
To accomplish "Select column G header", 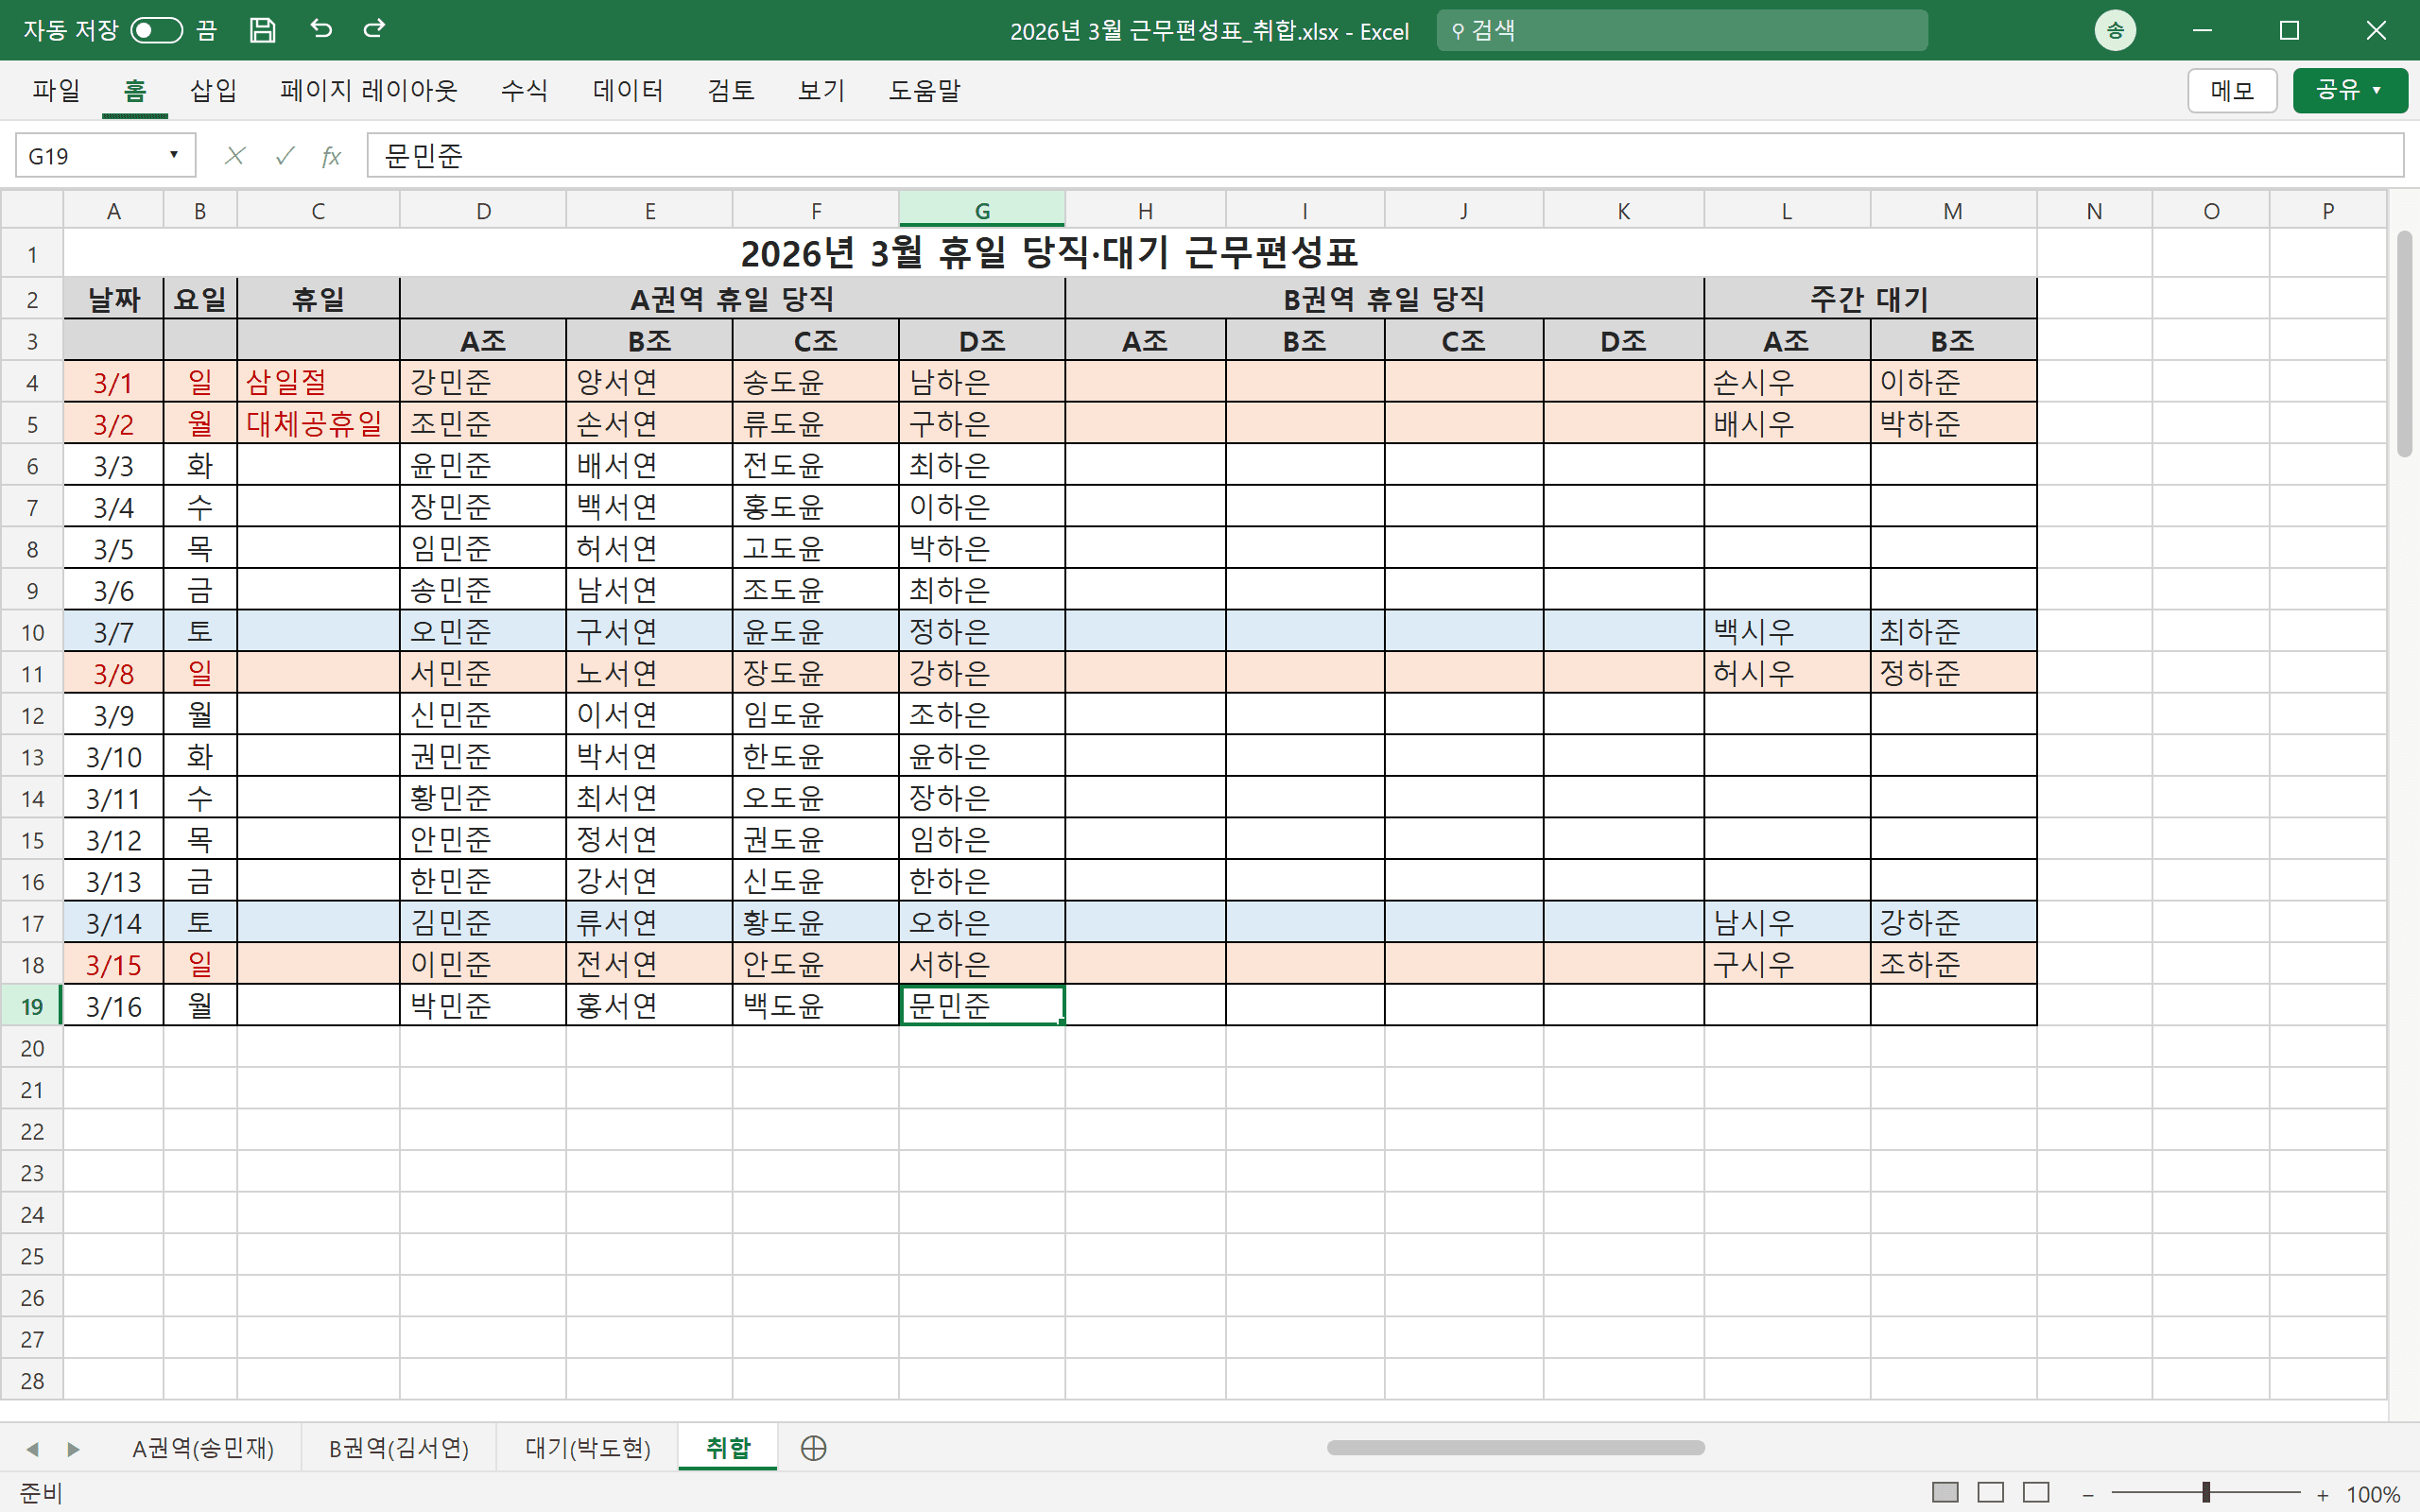I will coord(981,210).
